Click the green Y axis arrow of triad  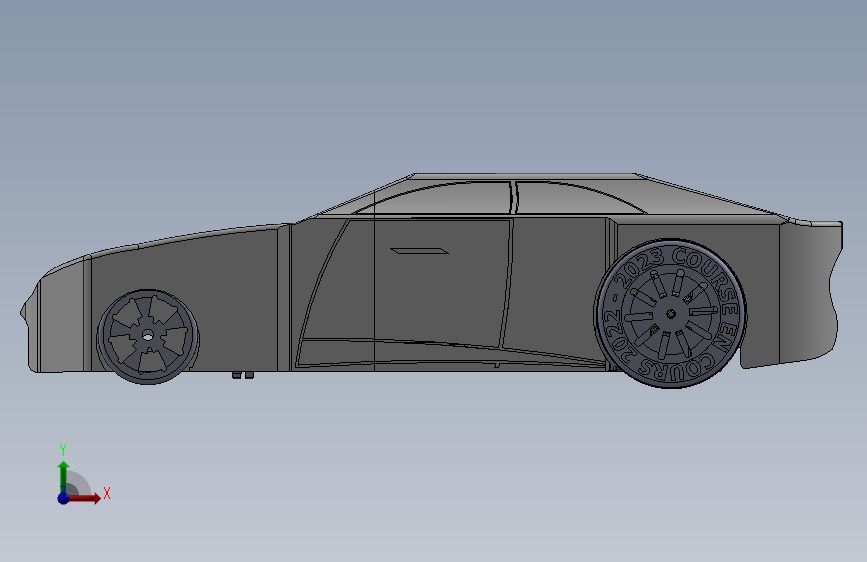click(x=64, y=476)
